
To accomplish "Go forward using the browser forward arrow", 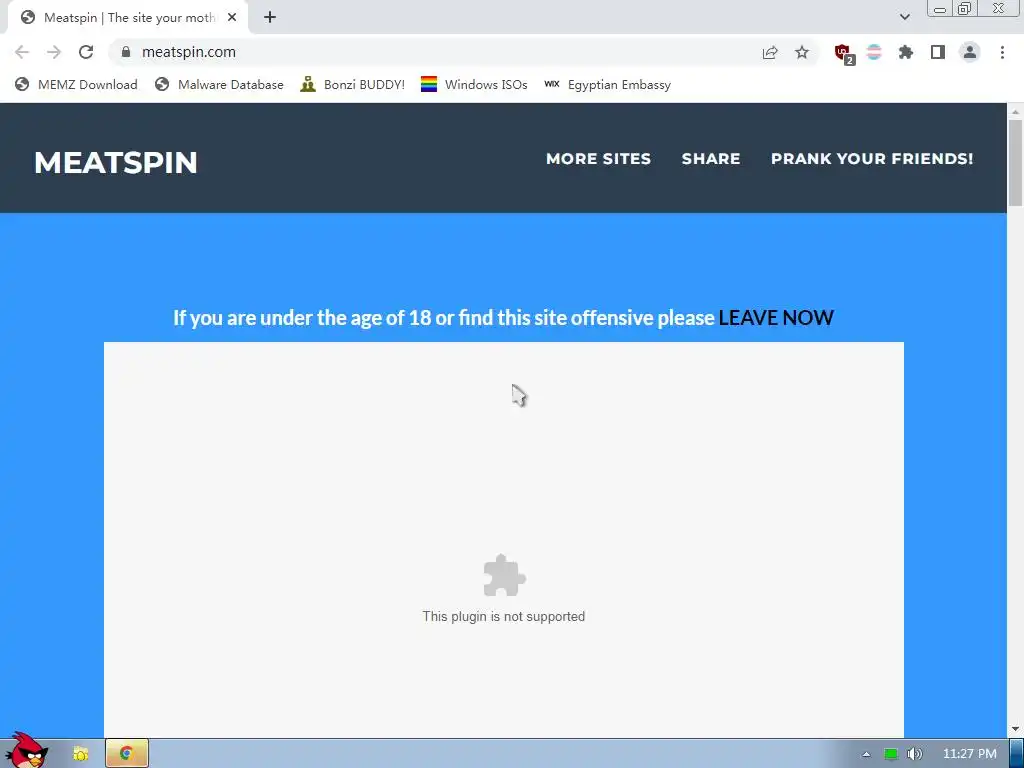I will pyautogui.click(x=54, y=52).
